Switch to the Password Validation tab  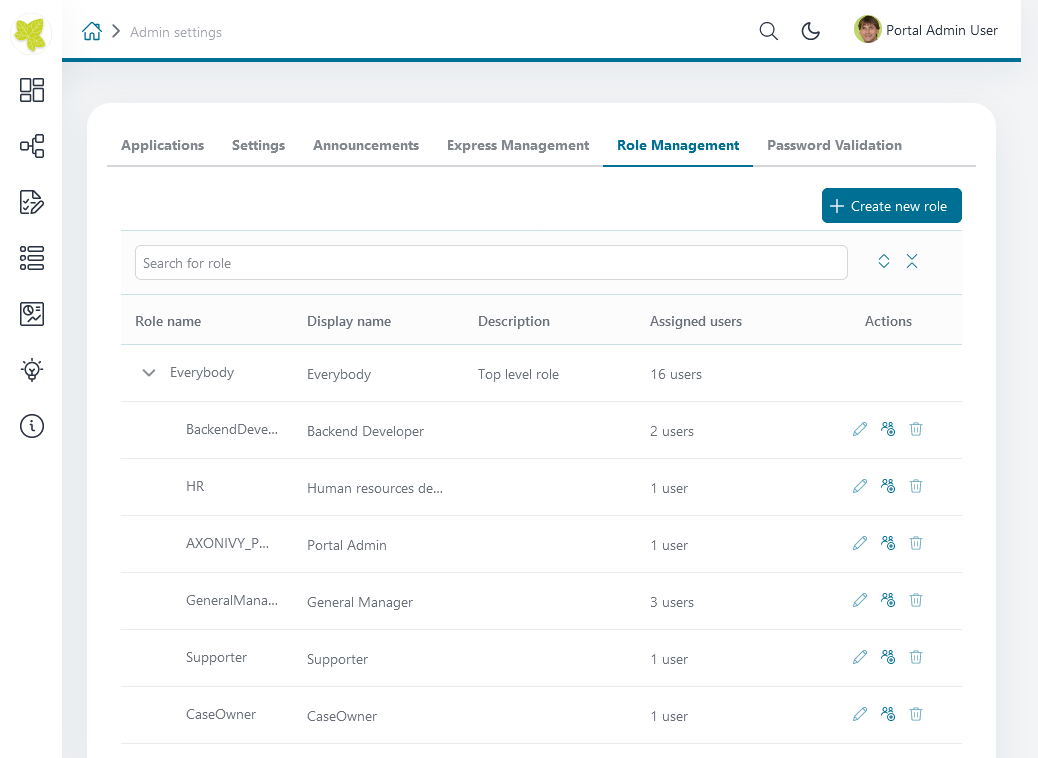coord(834,145)
